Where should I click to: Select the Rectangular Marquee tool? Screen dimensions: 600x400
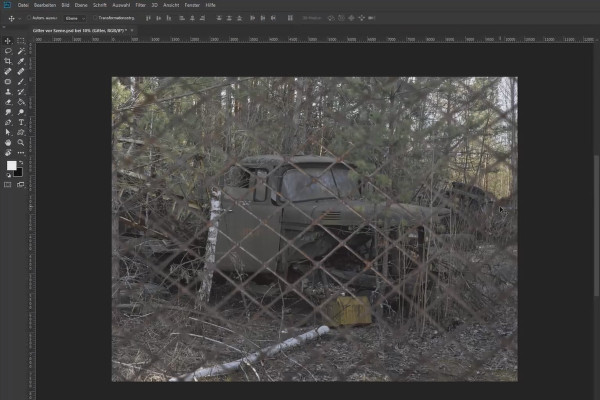[21, 41]
